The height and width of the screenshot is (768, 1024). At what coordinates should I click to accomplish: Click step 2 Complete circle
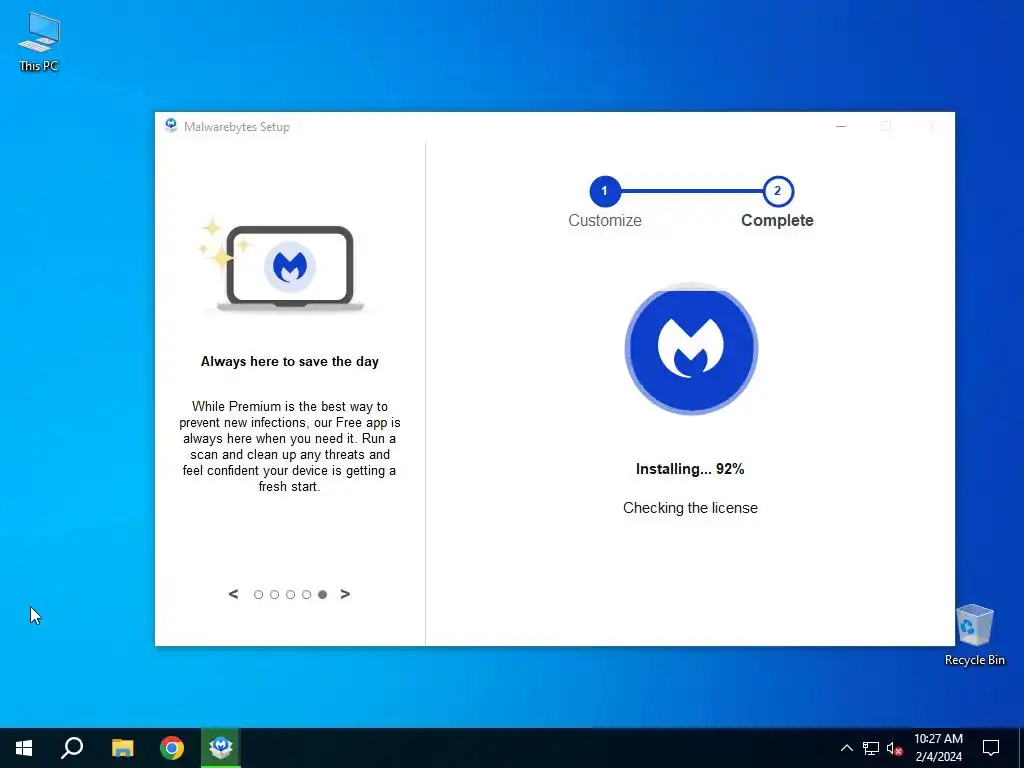coord(777,191)
